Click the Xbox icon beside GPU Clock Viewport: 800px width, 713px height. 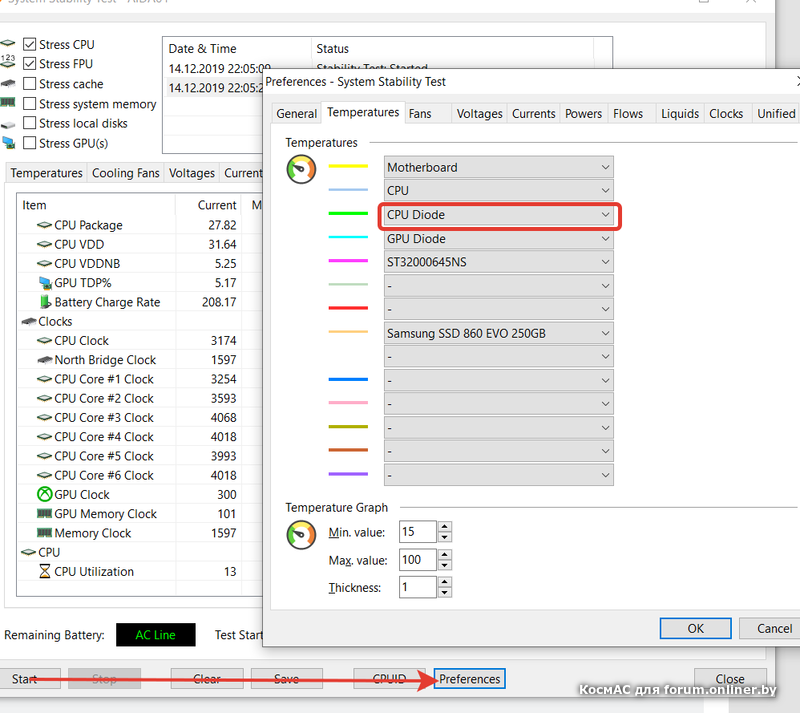point(44,494)
